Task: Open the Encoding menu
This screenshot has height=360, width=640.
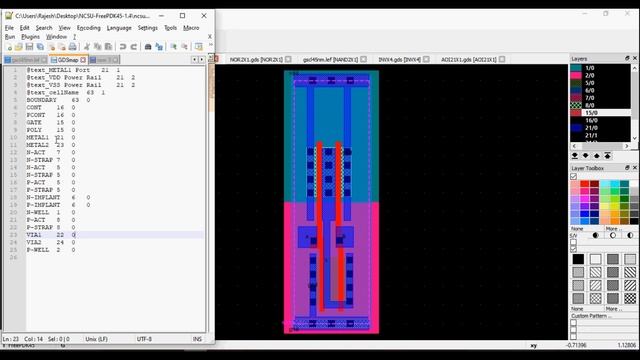Action: 89,28
